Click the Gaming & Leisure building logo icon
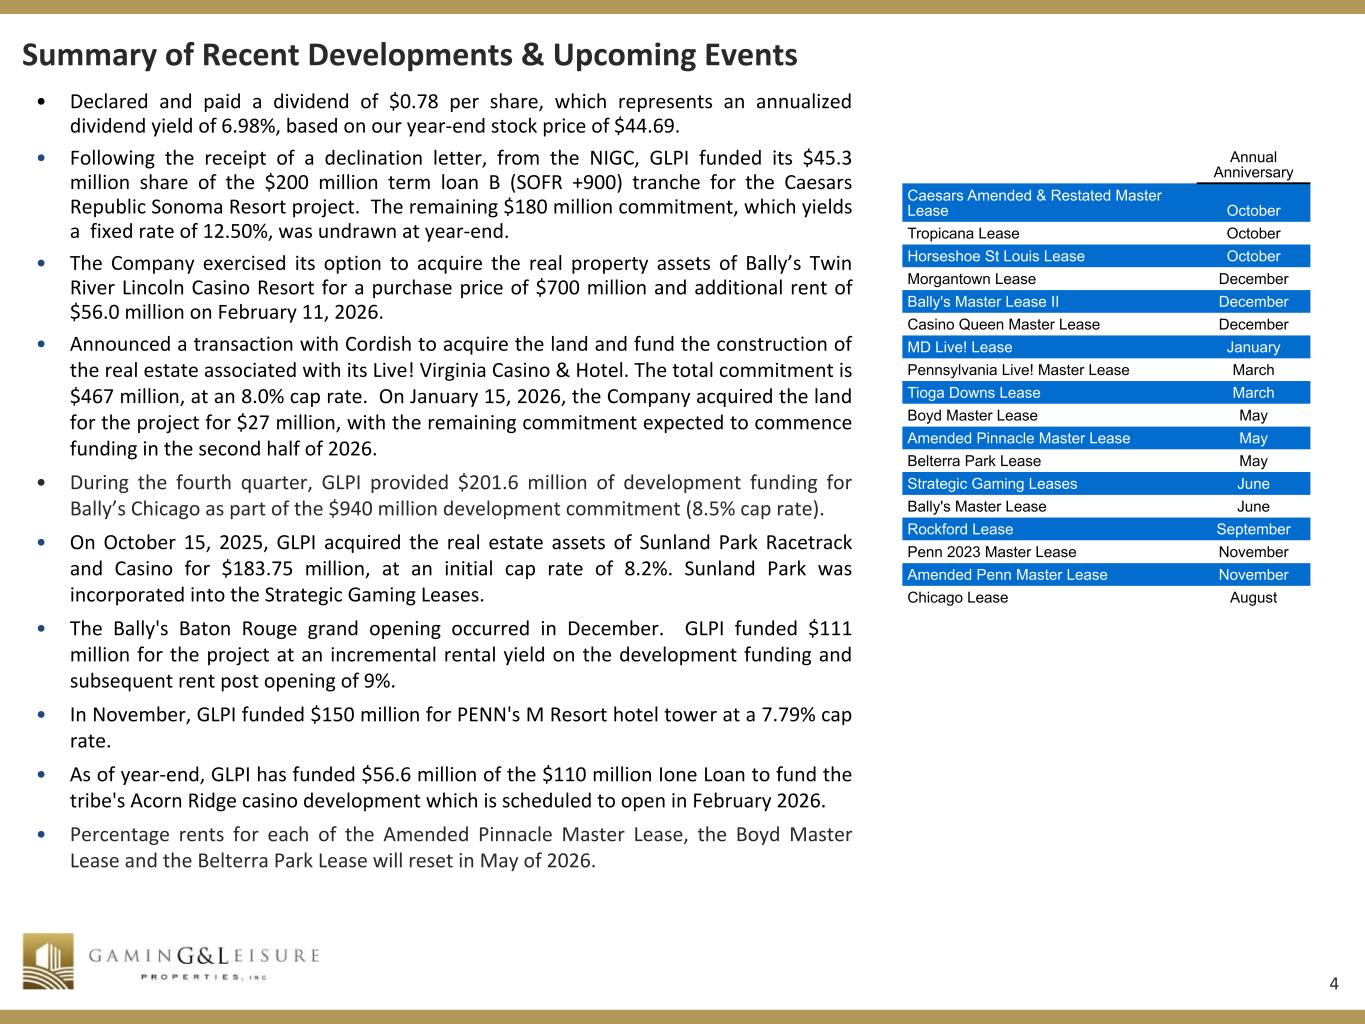This screenshot has height=1024, width=1365. coord(48,961)
